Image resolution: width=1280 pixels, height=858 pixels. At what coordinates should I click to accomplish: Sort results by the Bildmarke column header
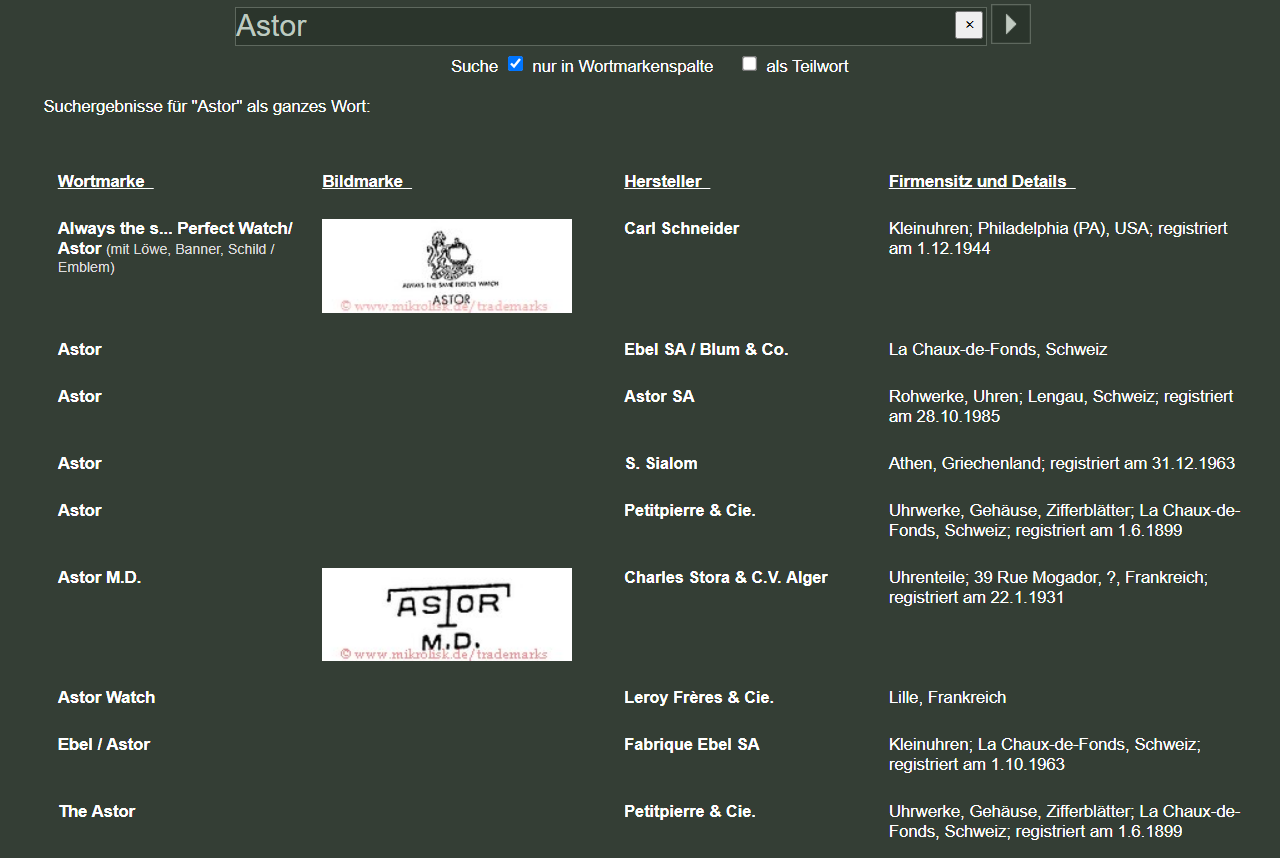tap(366, 181)
